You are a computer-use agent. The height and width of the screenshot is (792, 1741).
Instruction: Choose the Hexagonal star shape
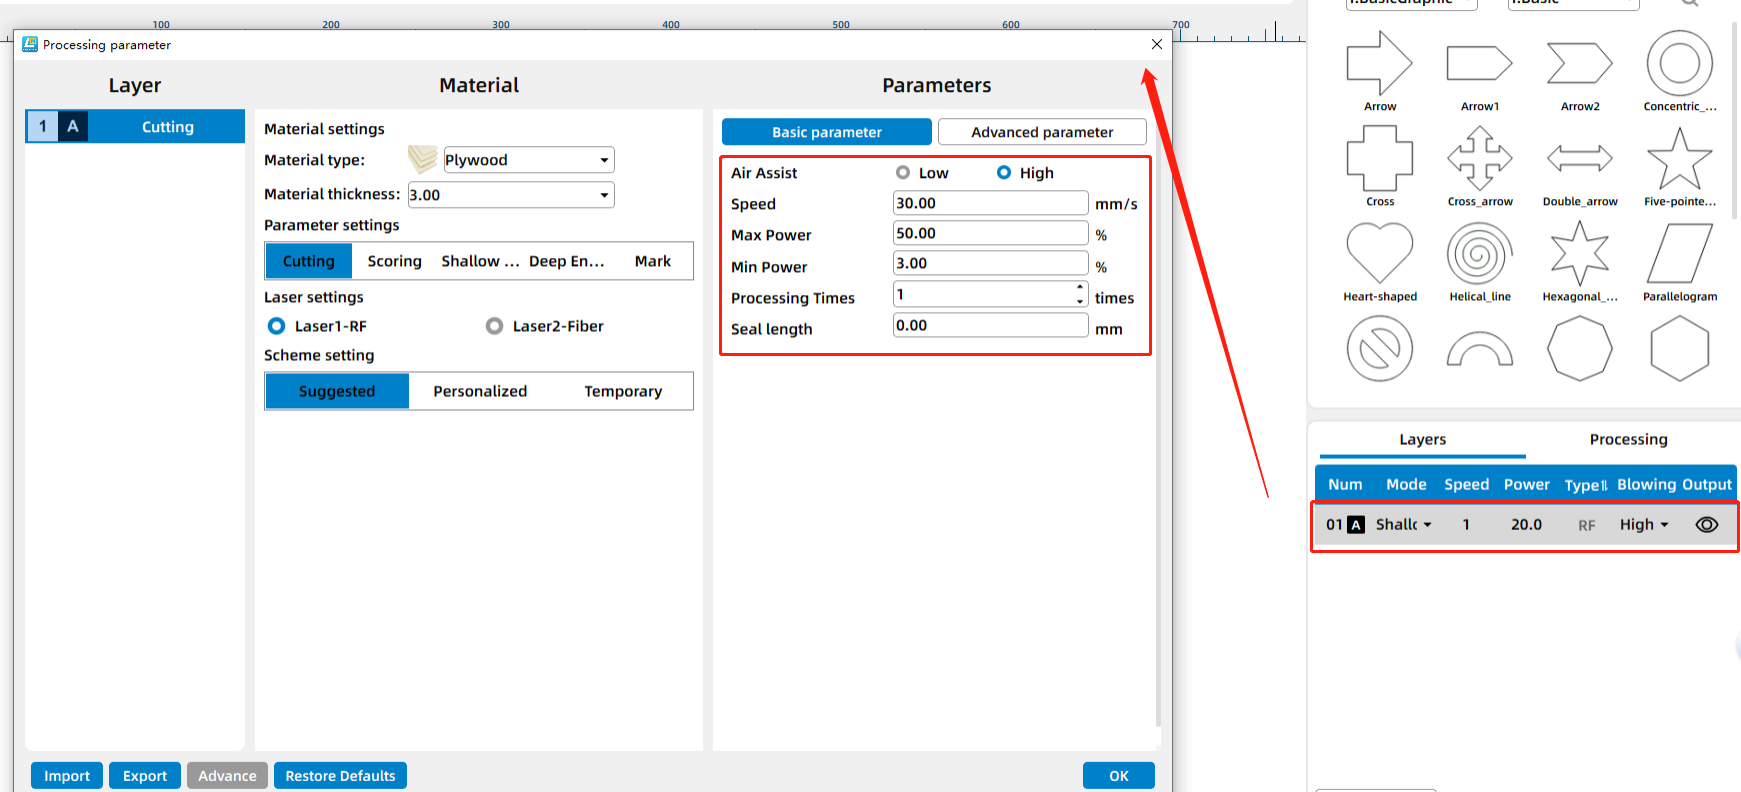point(1579,254)
